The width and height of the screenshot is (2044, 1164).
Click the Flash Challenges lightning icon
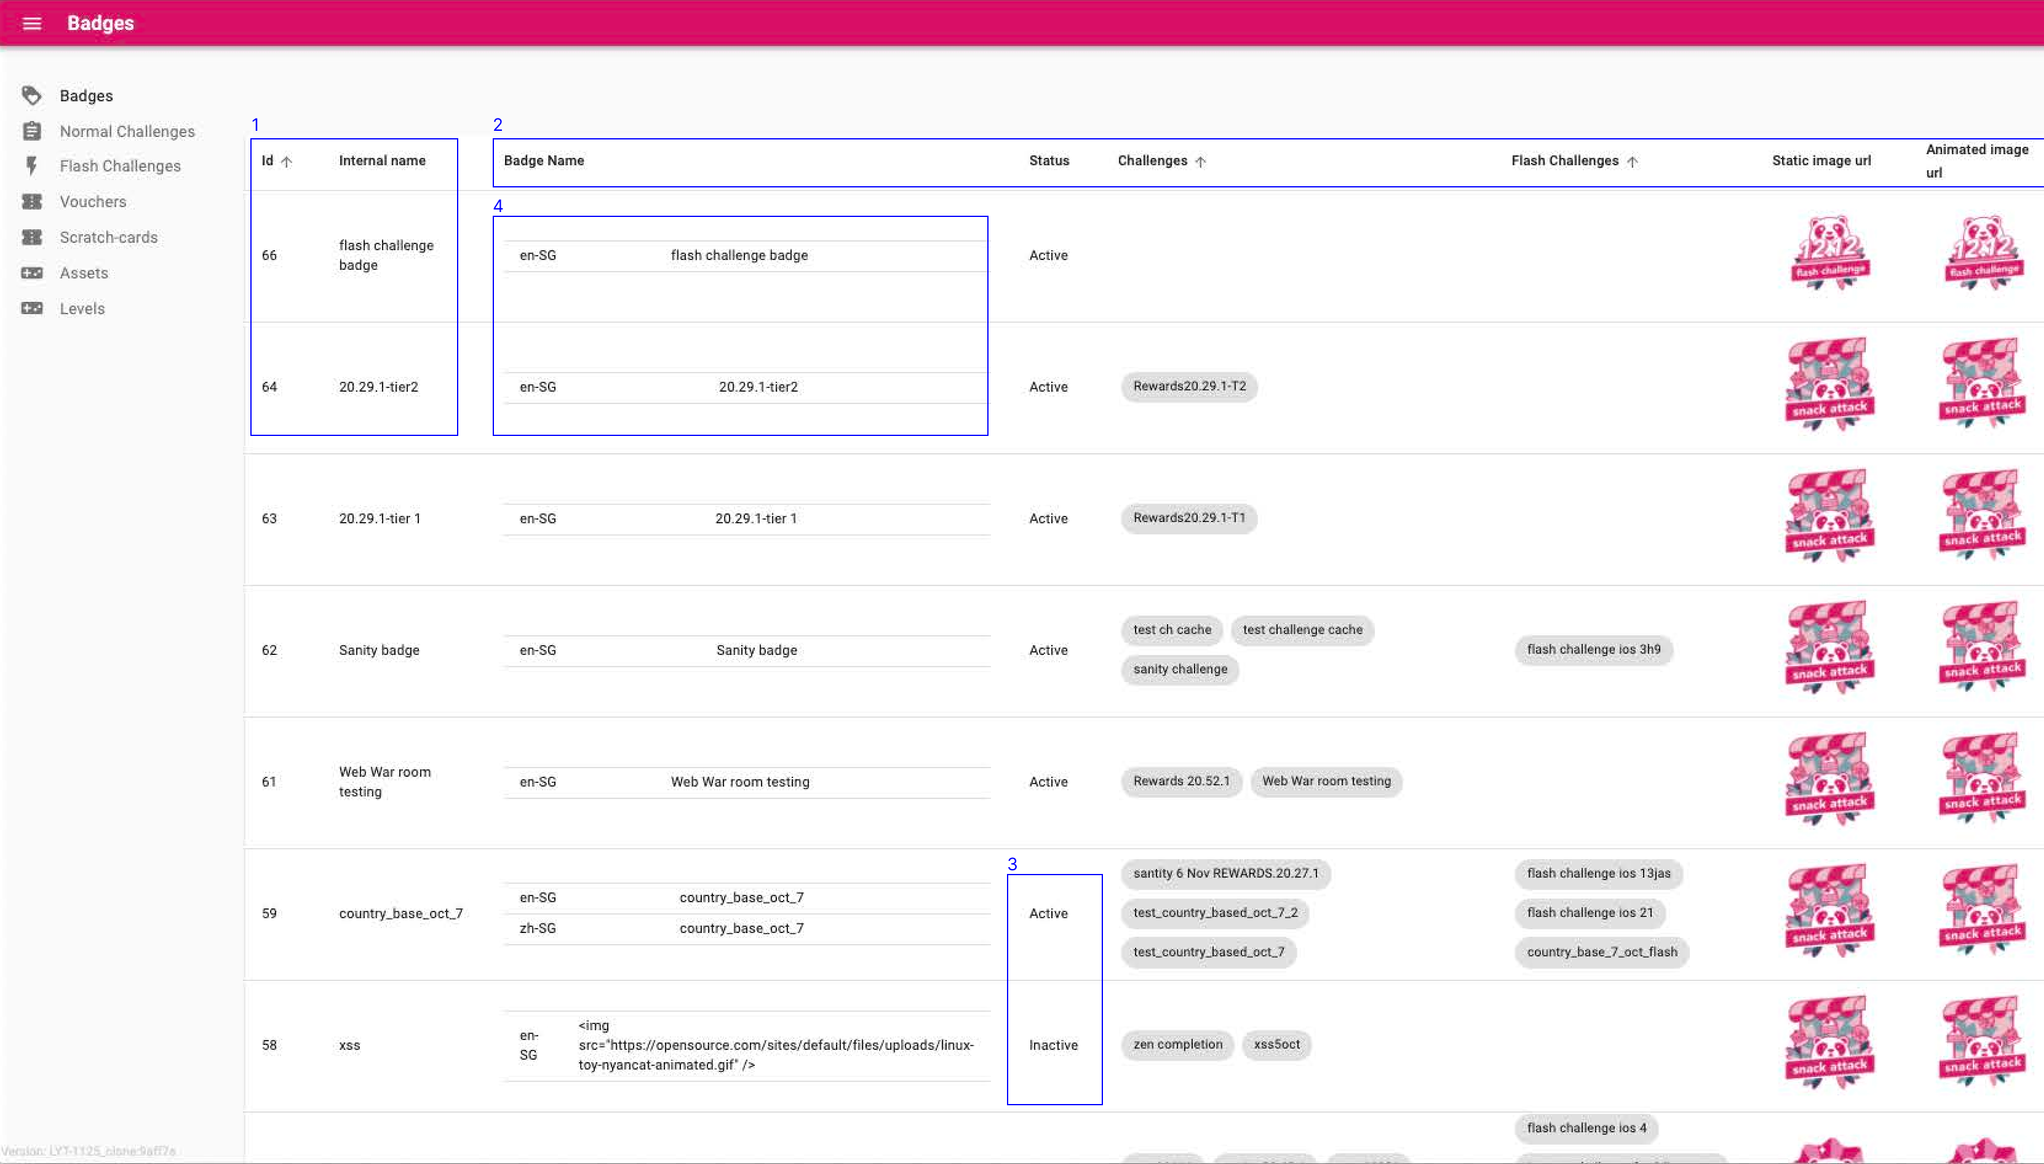point(32,166)
